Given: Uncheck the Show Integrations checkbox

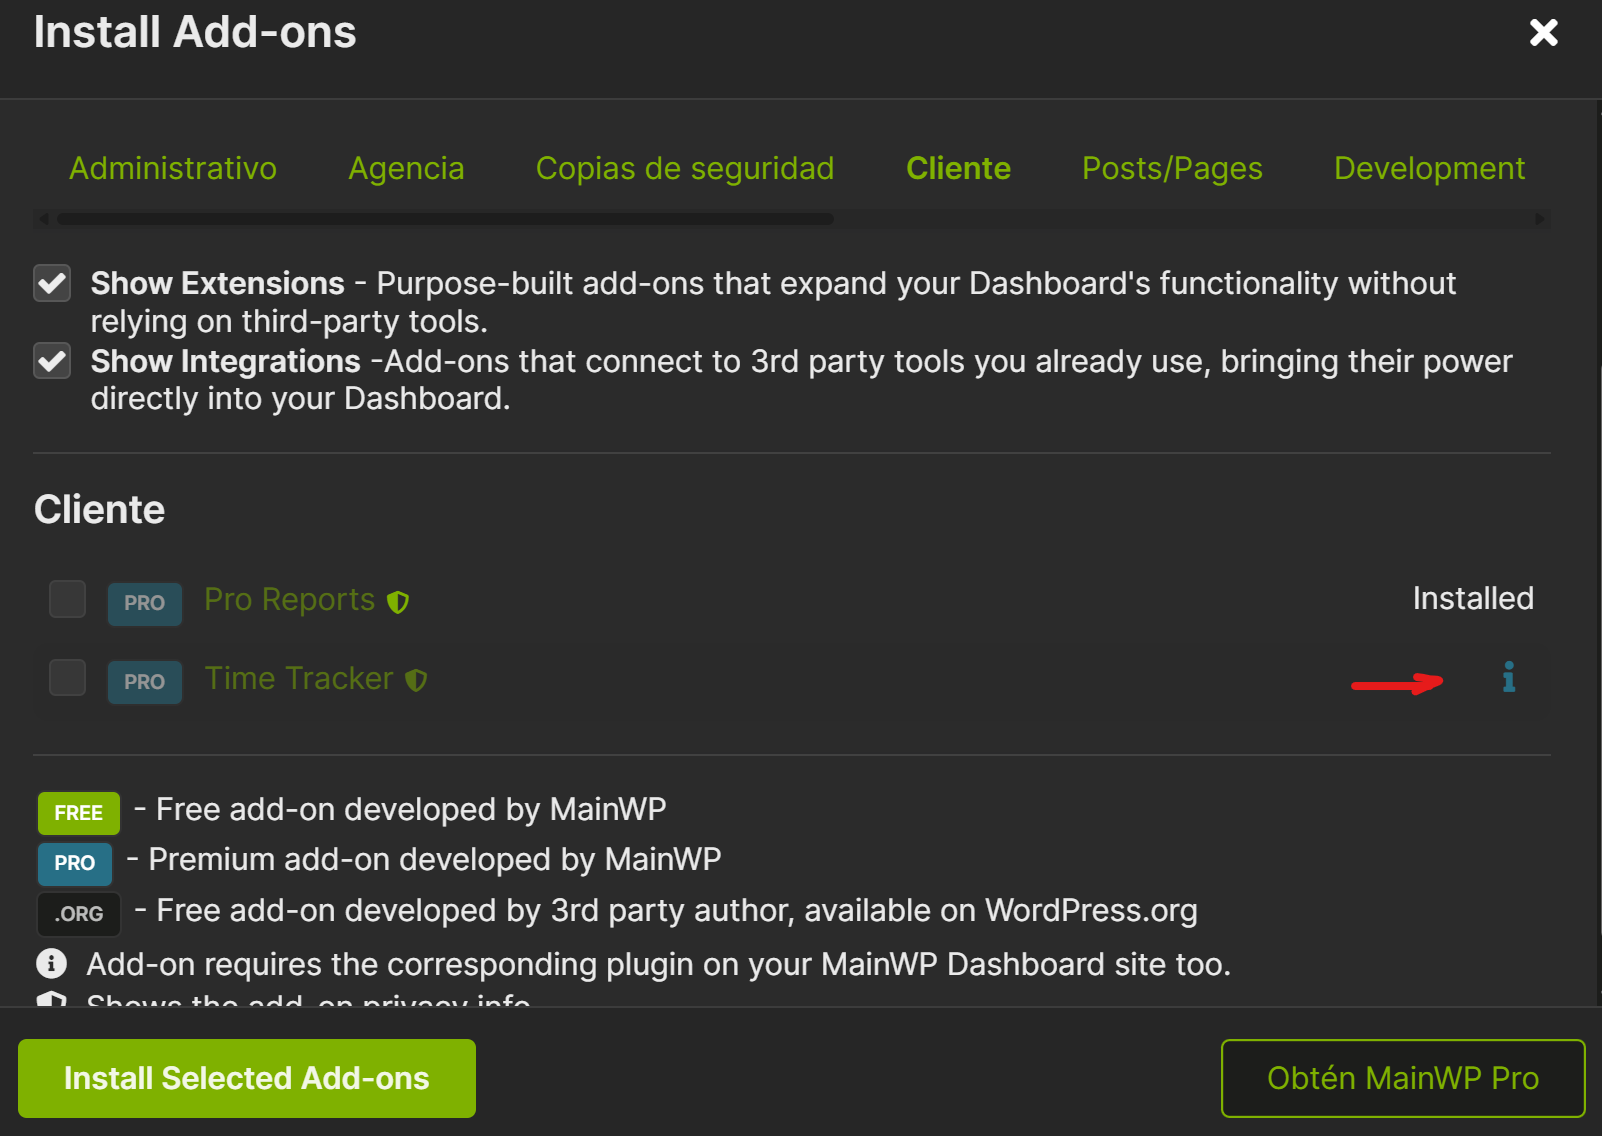Looking at the screenshot, I should point(52,361).
